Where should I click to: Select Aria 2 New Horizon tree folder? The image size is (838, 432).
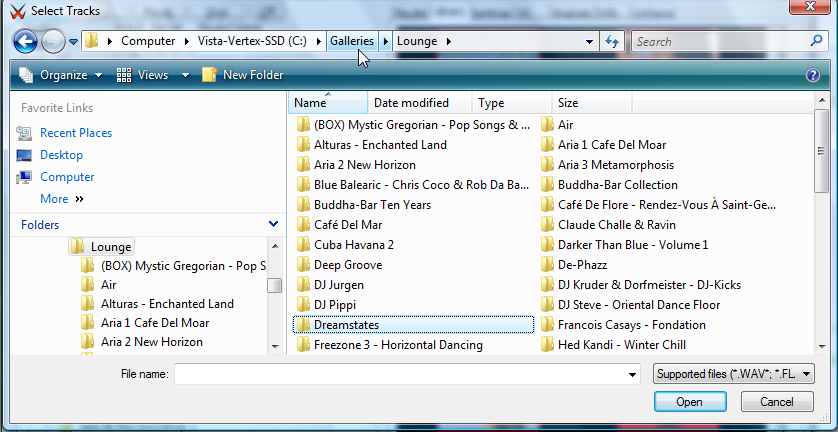(142, 342)
